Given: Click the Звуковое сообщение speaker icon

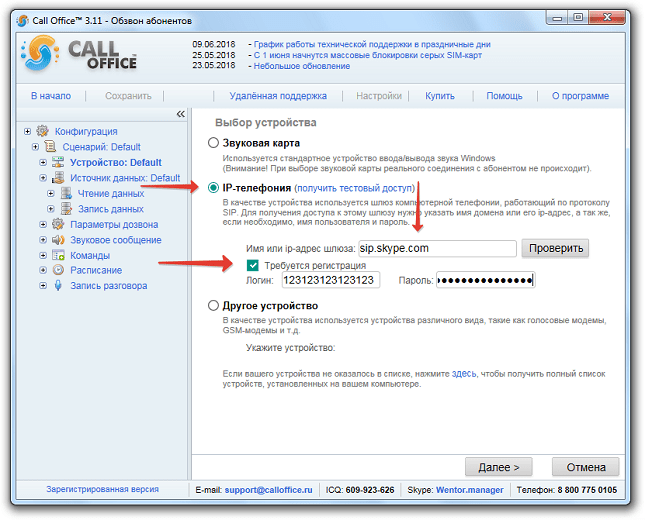Looking at the screenshot, I should click(58, 240).
